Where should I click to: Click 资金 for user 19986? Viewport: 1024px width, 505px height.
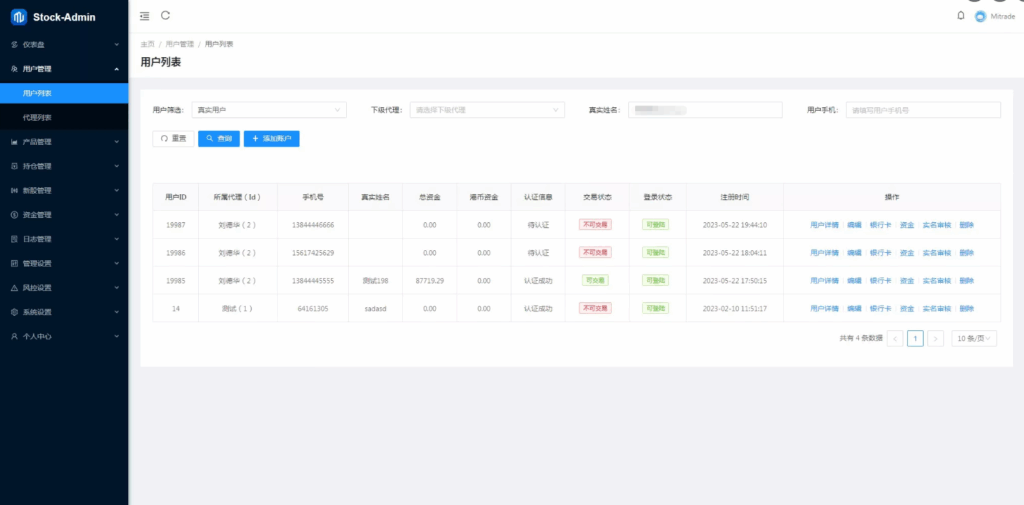(907, 253)
